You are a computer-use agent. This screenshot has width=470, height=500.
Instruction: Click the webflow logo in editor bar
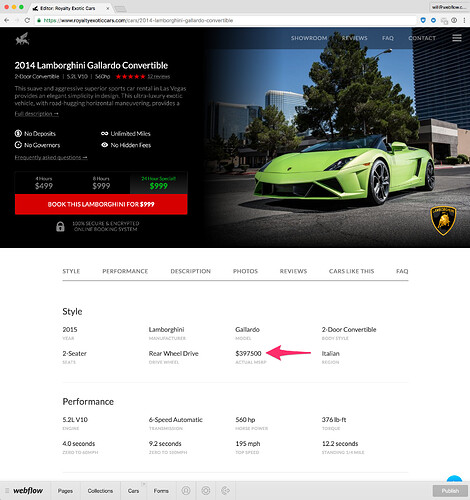click(x=28, y=490)
